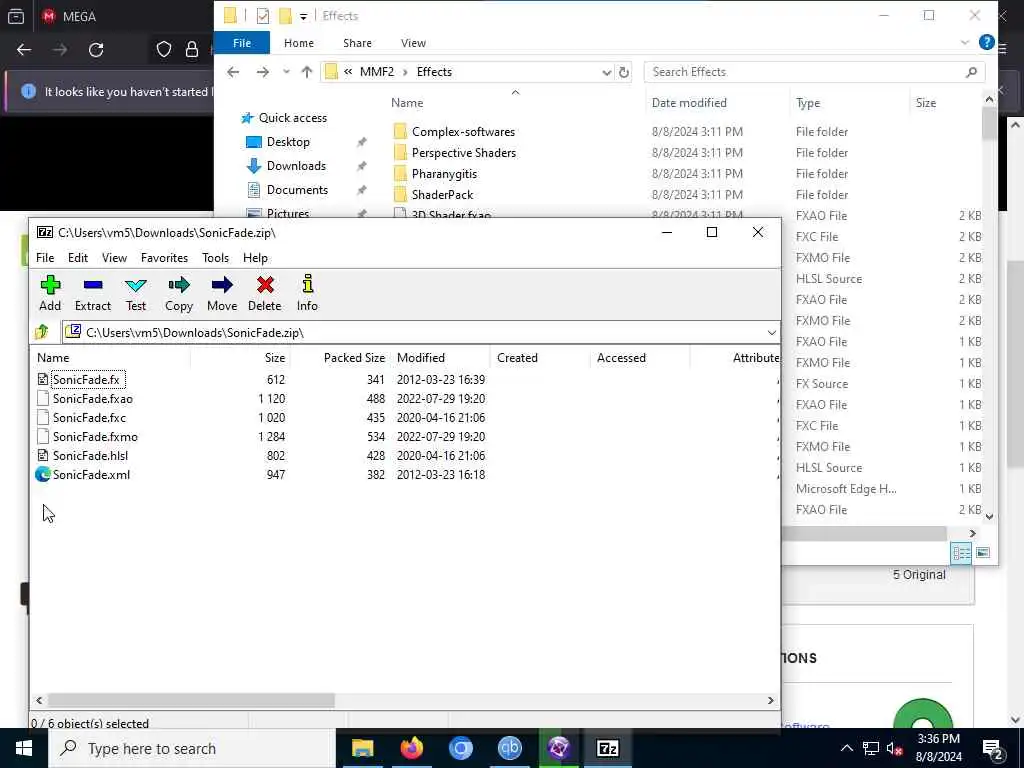Image resolution: width=1024 pixels, height=768 pixels.
Task: Select Downloads in Quick access
Action: click(296, 166)
